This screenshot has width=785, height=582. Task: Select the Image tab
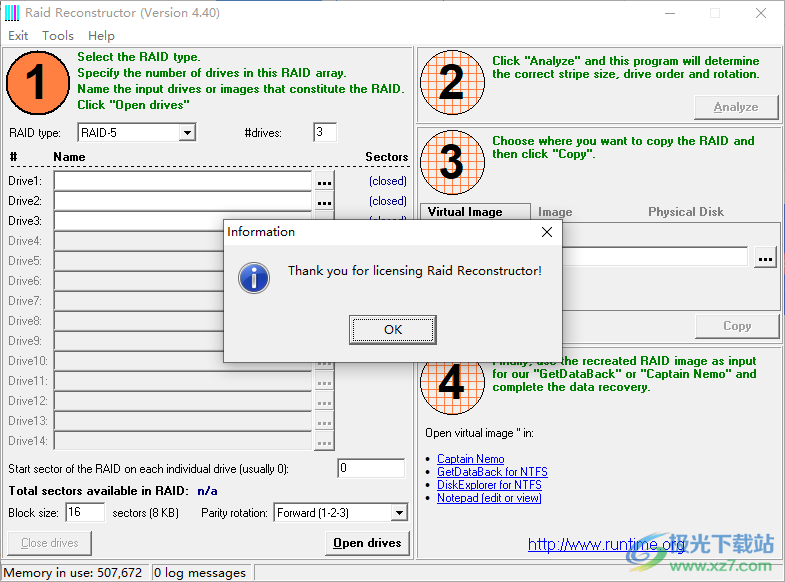555,212
